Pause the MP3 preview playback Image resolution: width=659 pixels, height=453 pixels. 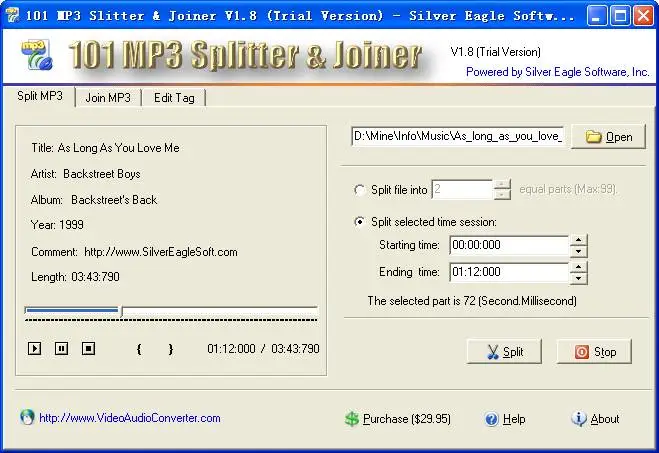click(x=61, y=348)
